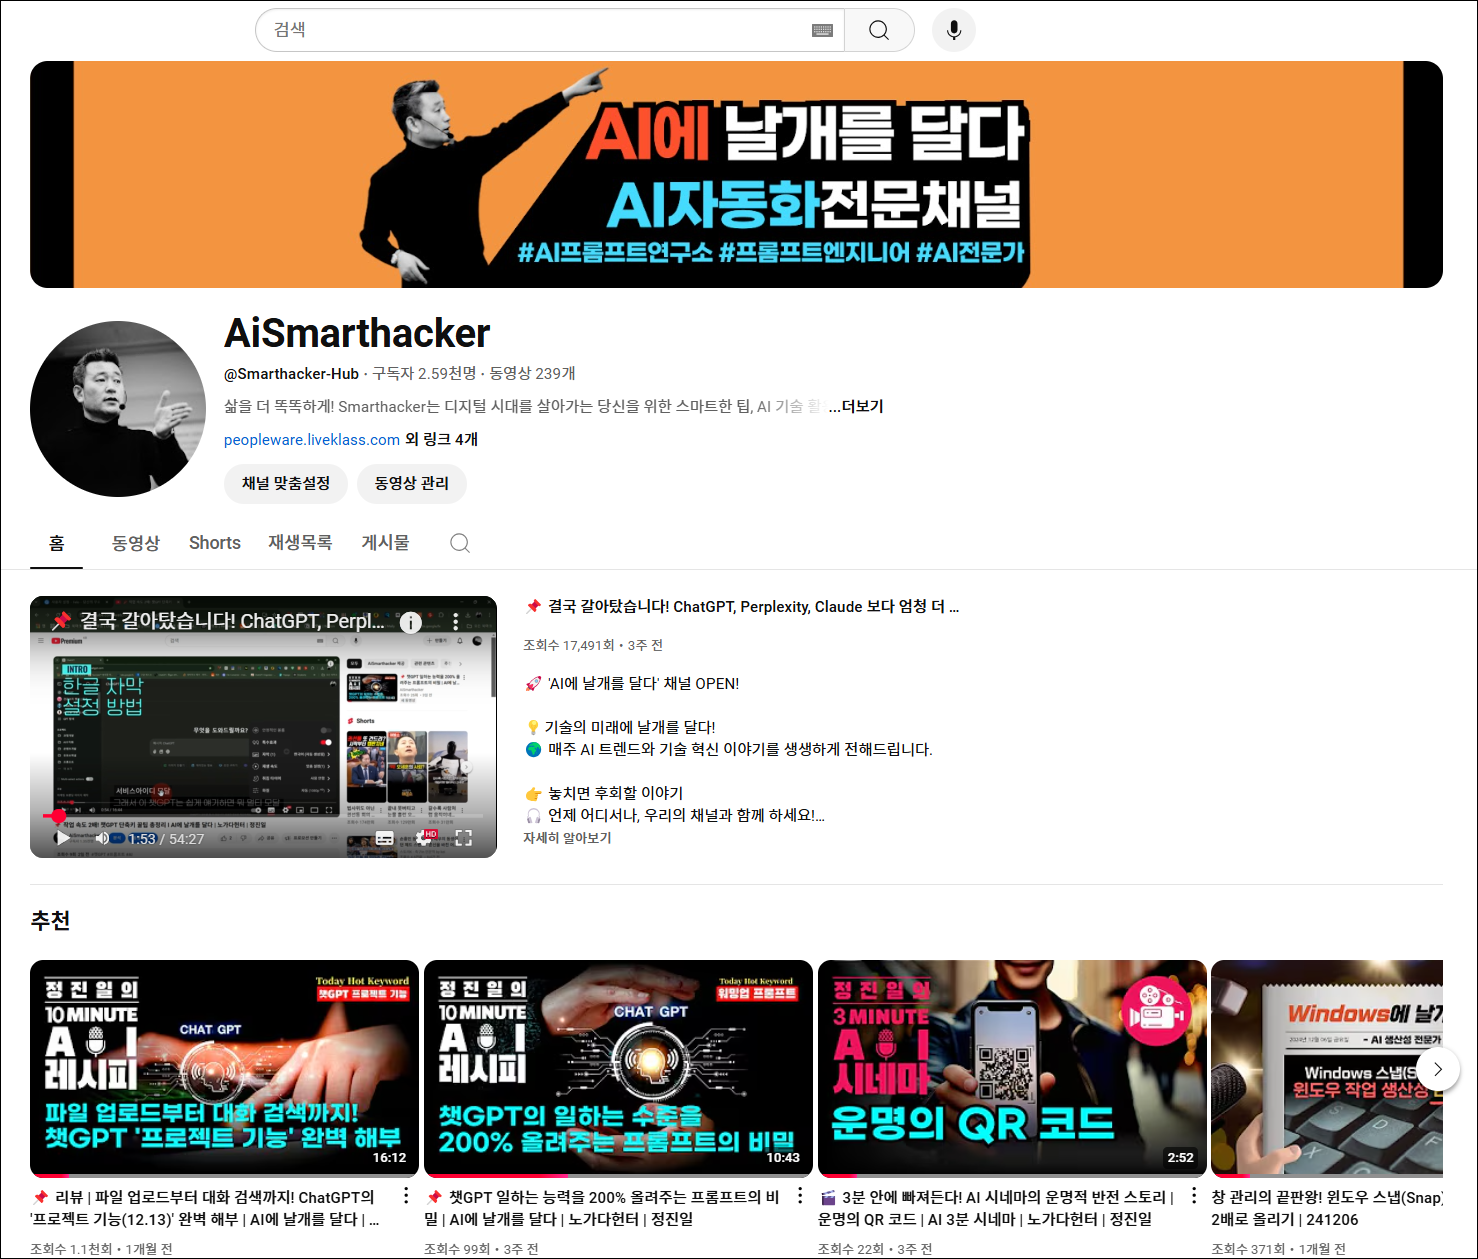Image resolution: width=1478 pixels, height=1259 pixels.
Task: Click '조회수 1.1천회 • 1개월 전' text
Action: 101,1249
